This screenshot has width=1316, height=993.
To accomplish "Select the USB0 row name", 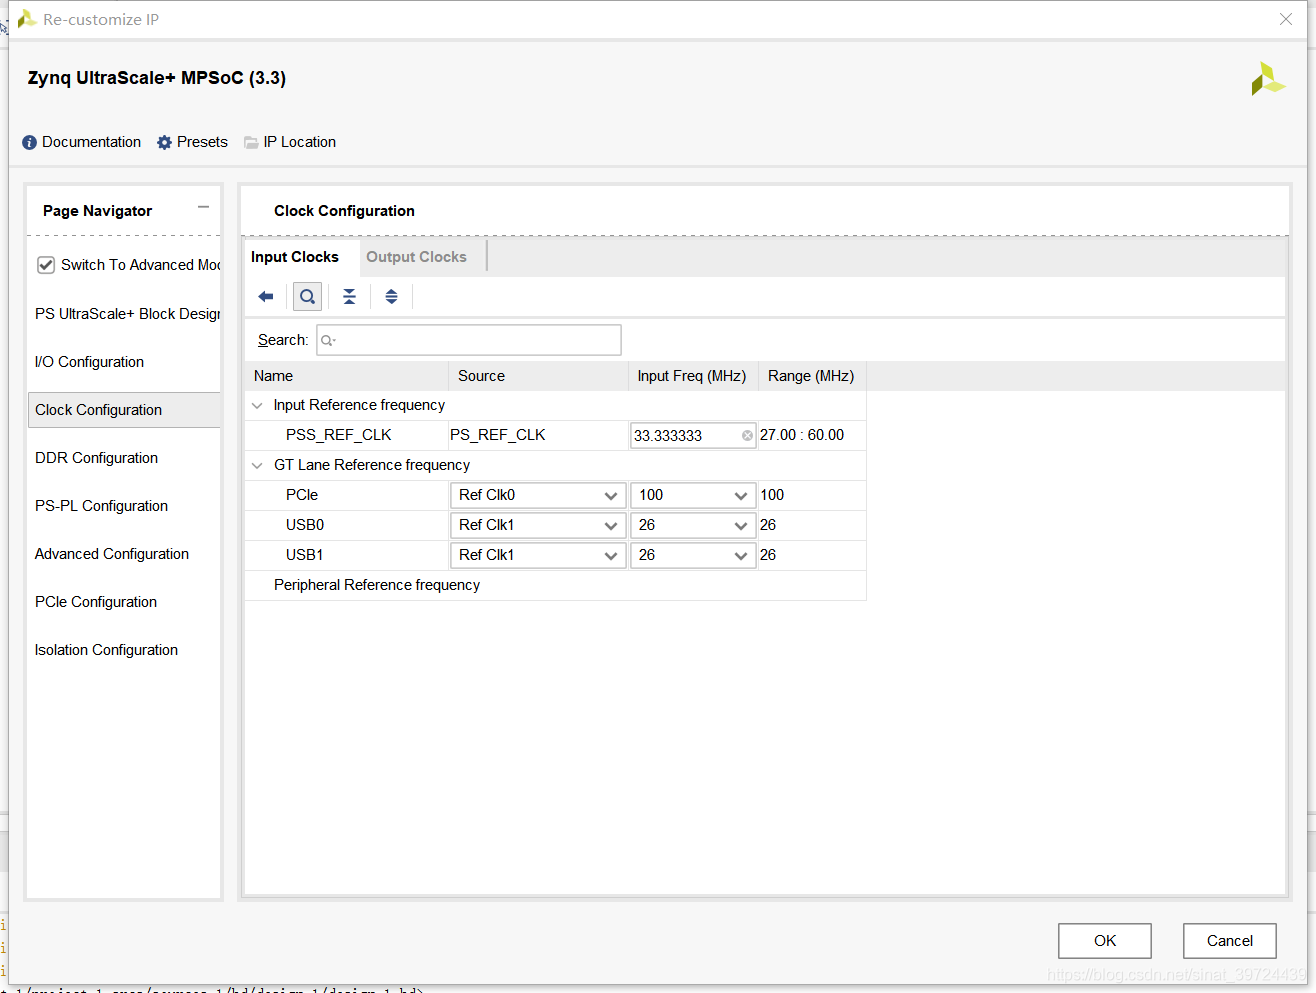I will [305, 525].
